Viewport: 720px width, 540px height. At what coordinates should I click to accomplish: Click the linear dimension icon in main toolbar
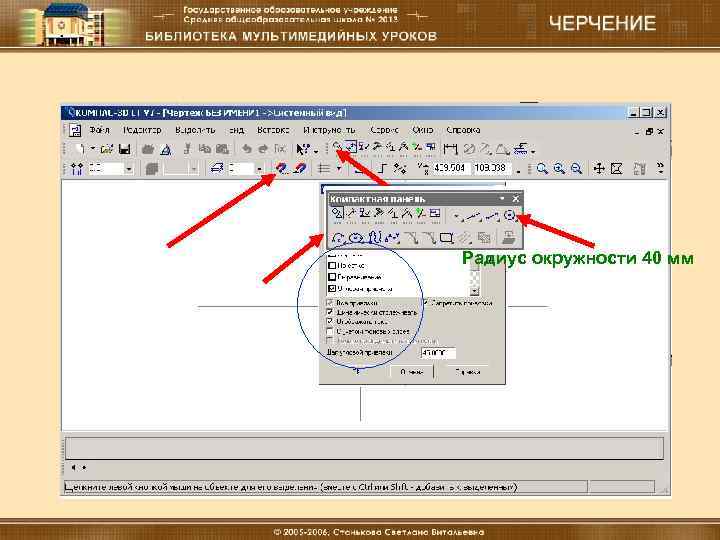click(x=450, y=149)
